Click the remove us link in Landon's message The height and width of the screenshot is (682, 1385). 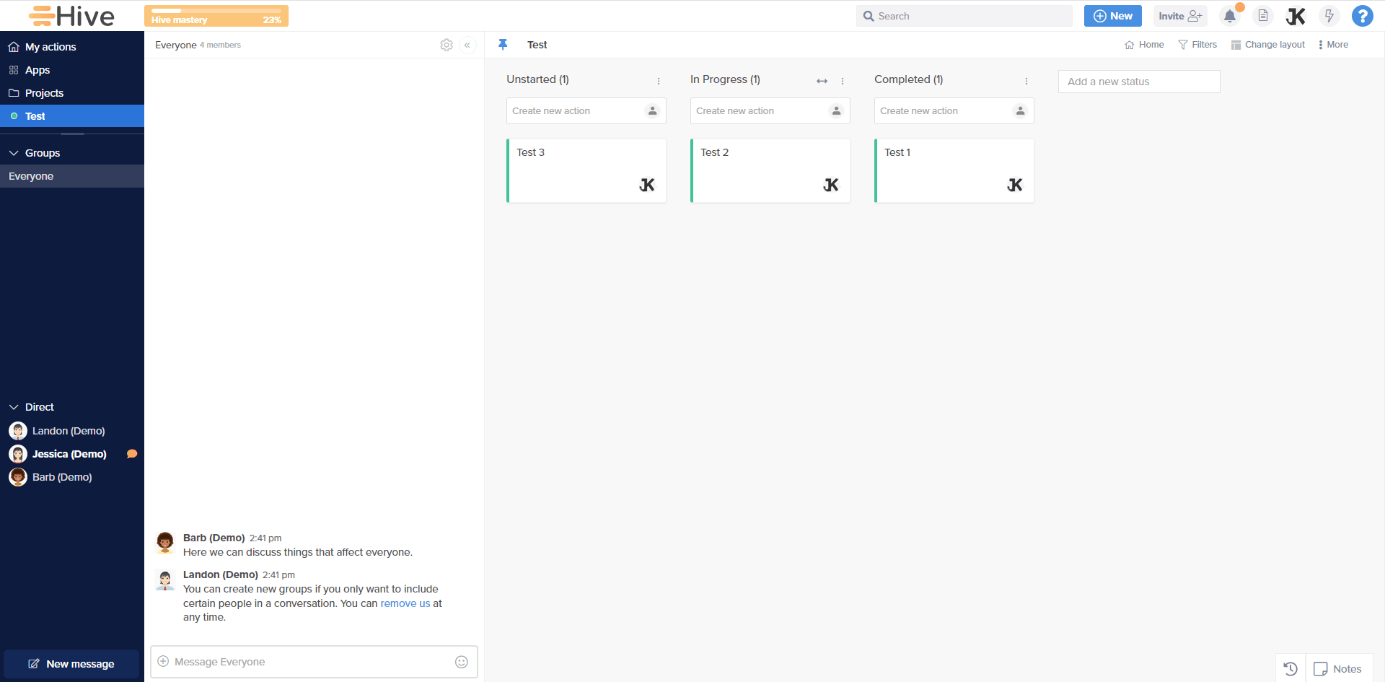tap(406, 603)
